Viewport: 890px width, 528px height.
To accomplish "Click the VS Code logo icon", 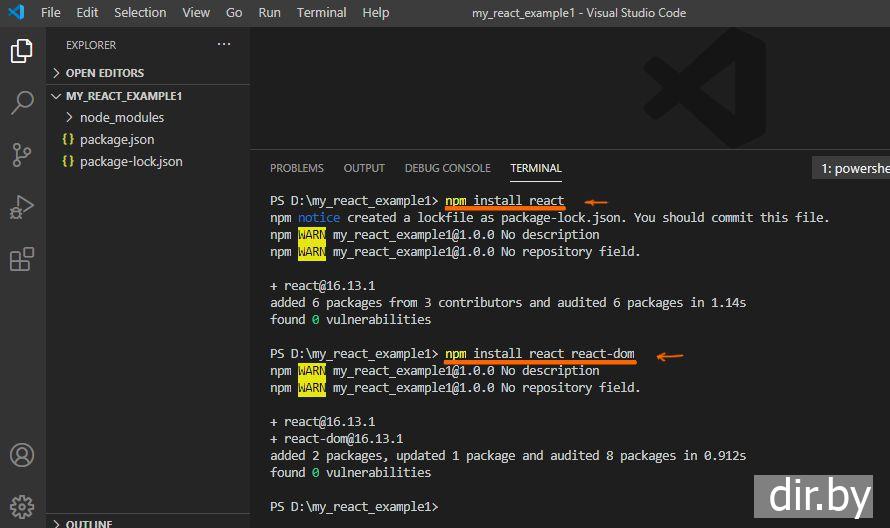I will (17, 13).
